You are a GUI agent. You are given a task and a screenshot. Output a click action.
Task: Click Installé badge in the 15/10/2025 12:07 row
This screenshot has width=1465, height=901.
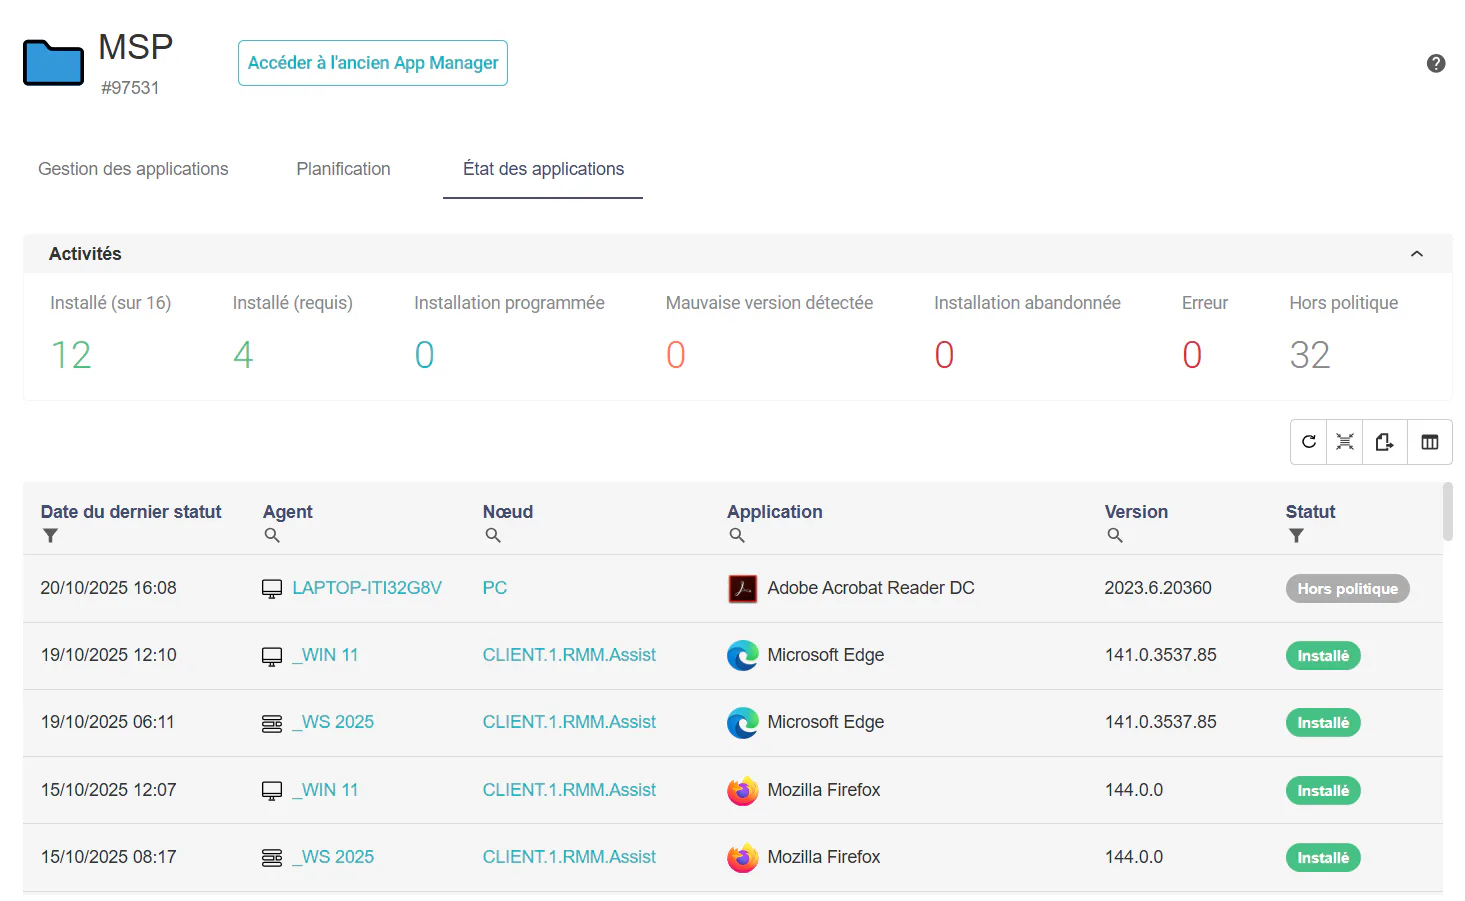point(1323,791)
